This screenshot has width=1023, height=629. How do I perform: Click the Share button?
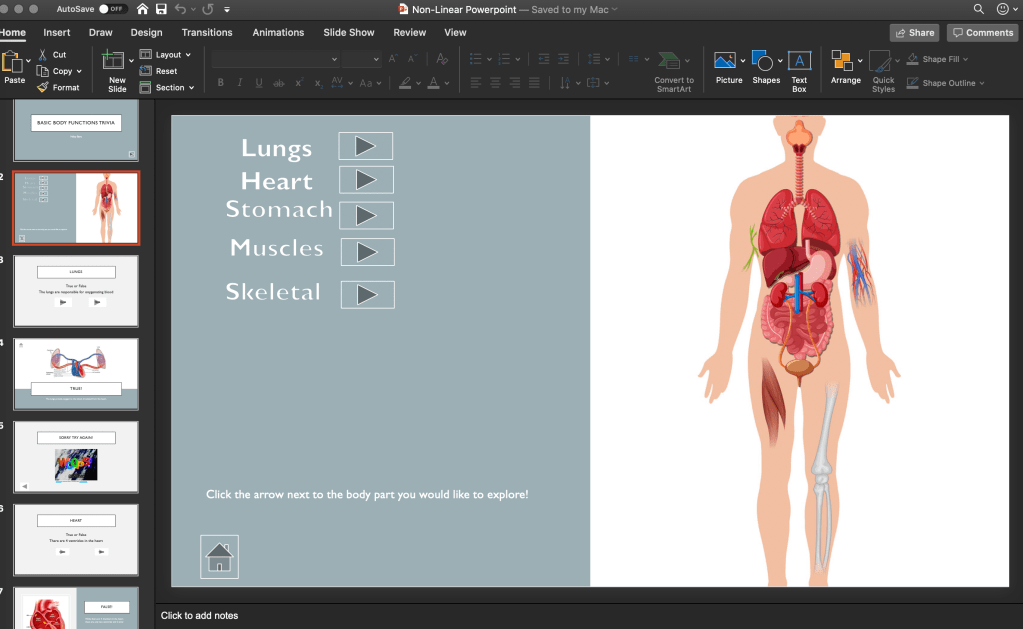pos(914,33)
